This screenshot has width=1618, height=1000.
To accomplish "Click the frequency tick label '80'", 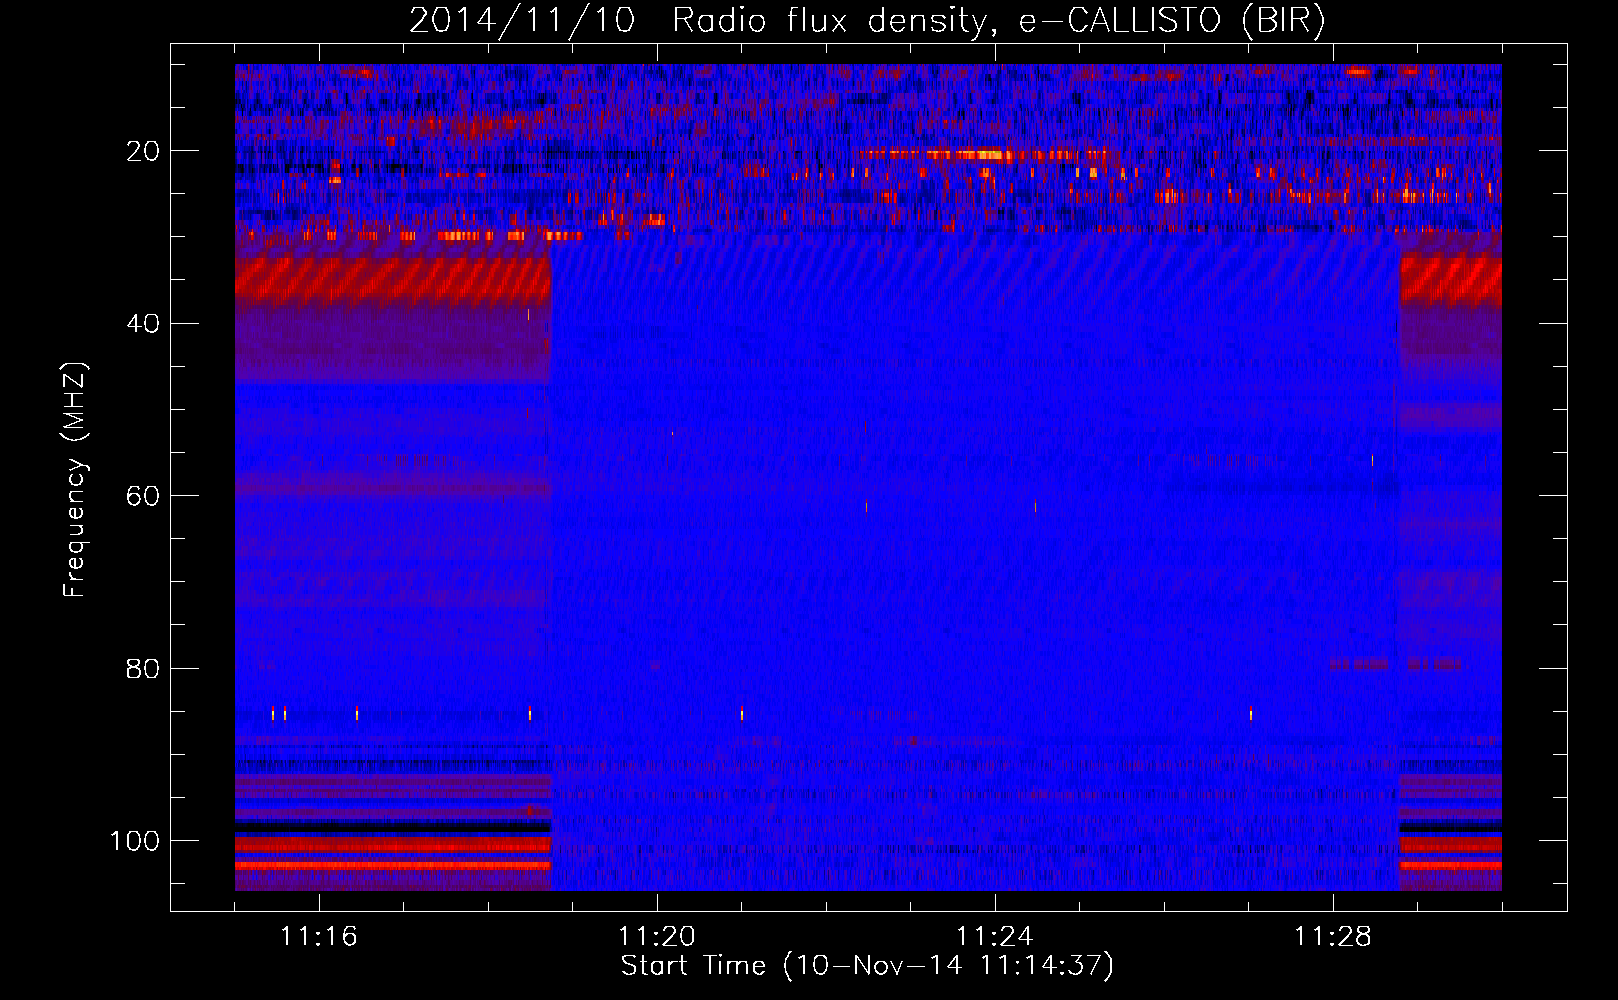I will coord(143,668).
